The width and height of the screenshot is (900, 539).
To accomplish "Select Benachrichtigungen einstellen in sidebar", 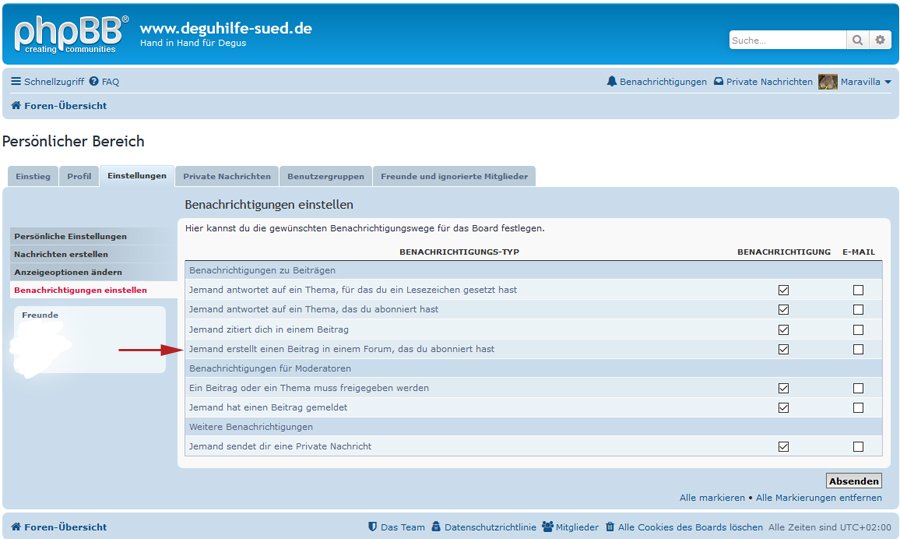I will [94, 290].
